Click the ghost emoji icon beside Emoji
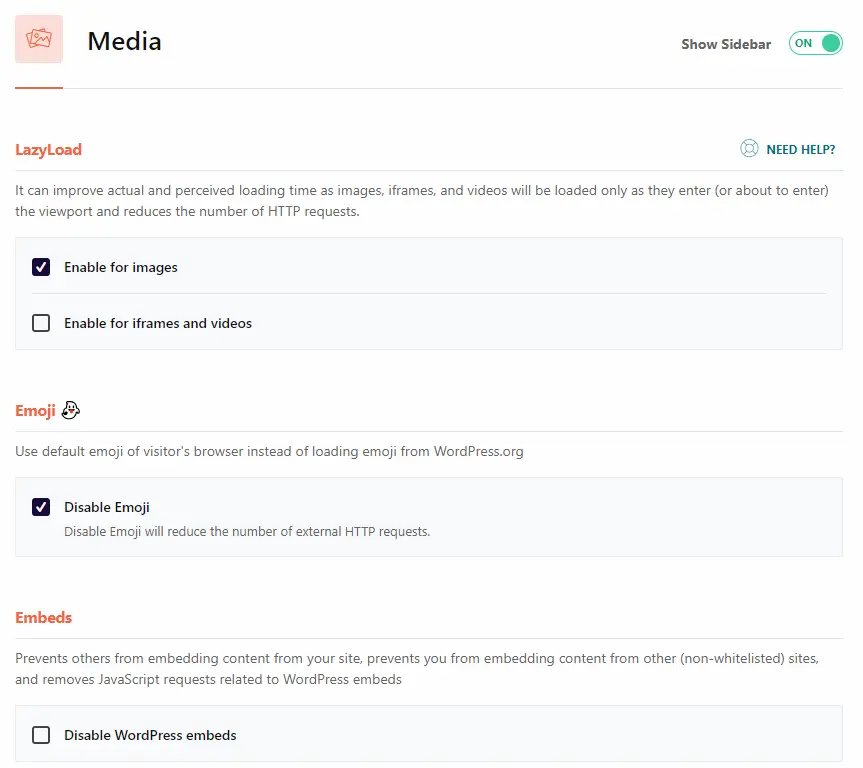Screen dimensions: 863x768 click(70, 410)
